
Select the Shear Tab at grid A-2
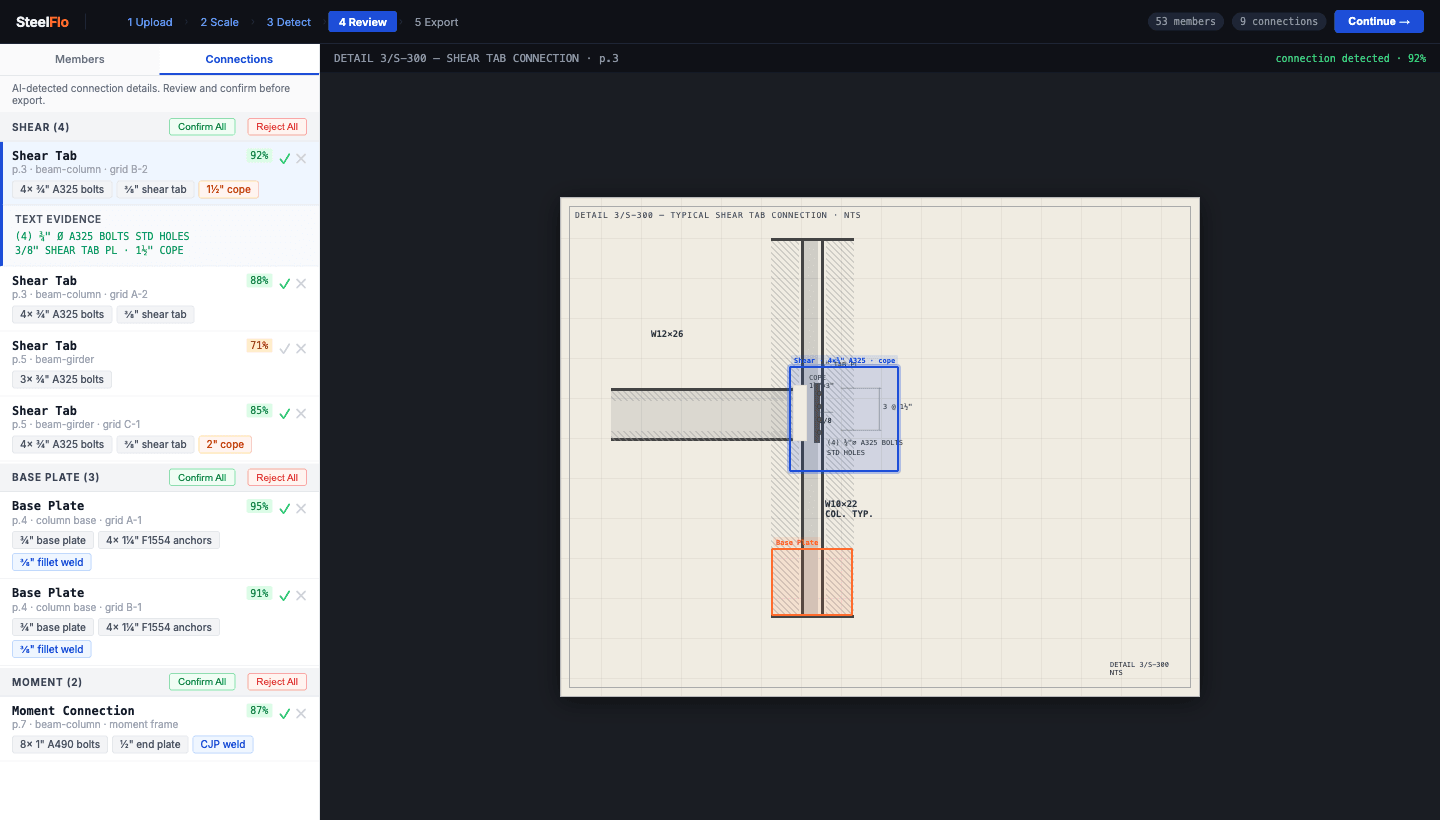point(160,299)
